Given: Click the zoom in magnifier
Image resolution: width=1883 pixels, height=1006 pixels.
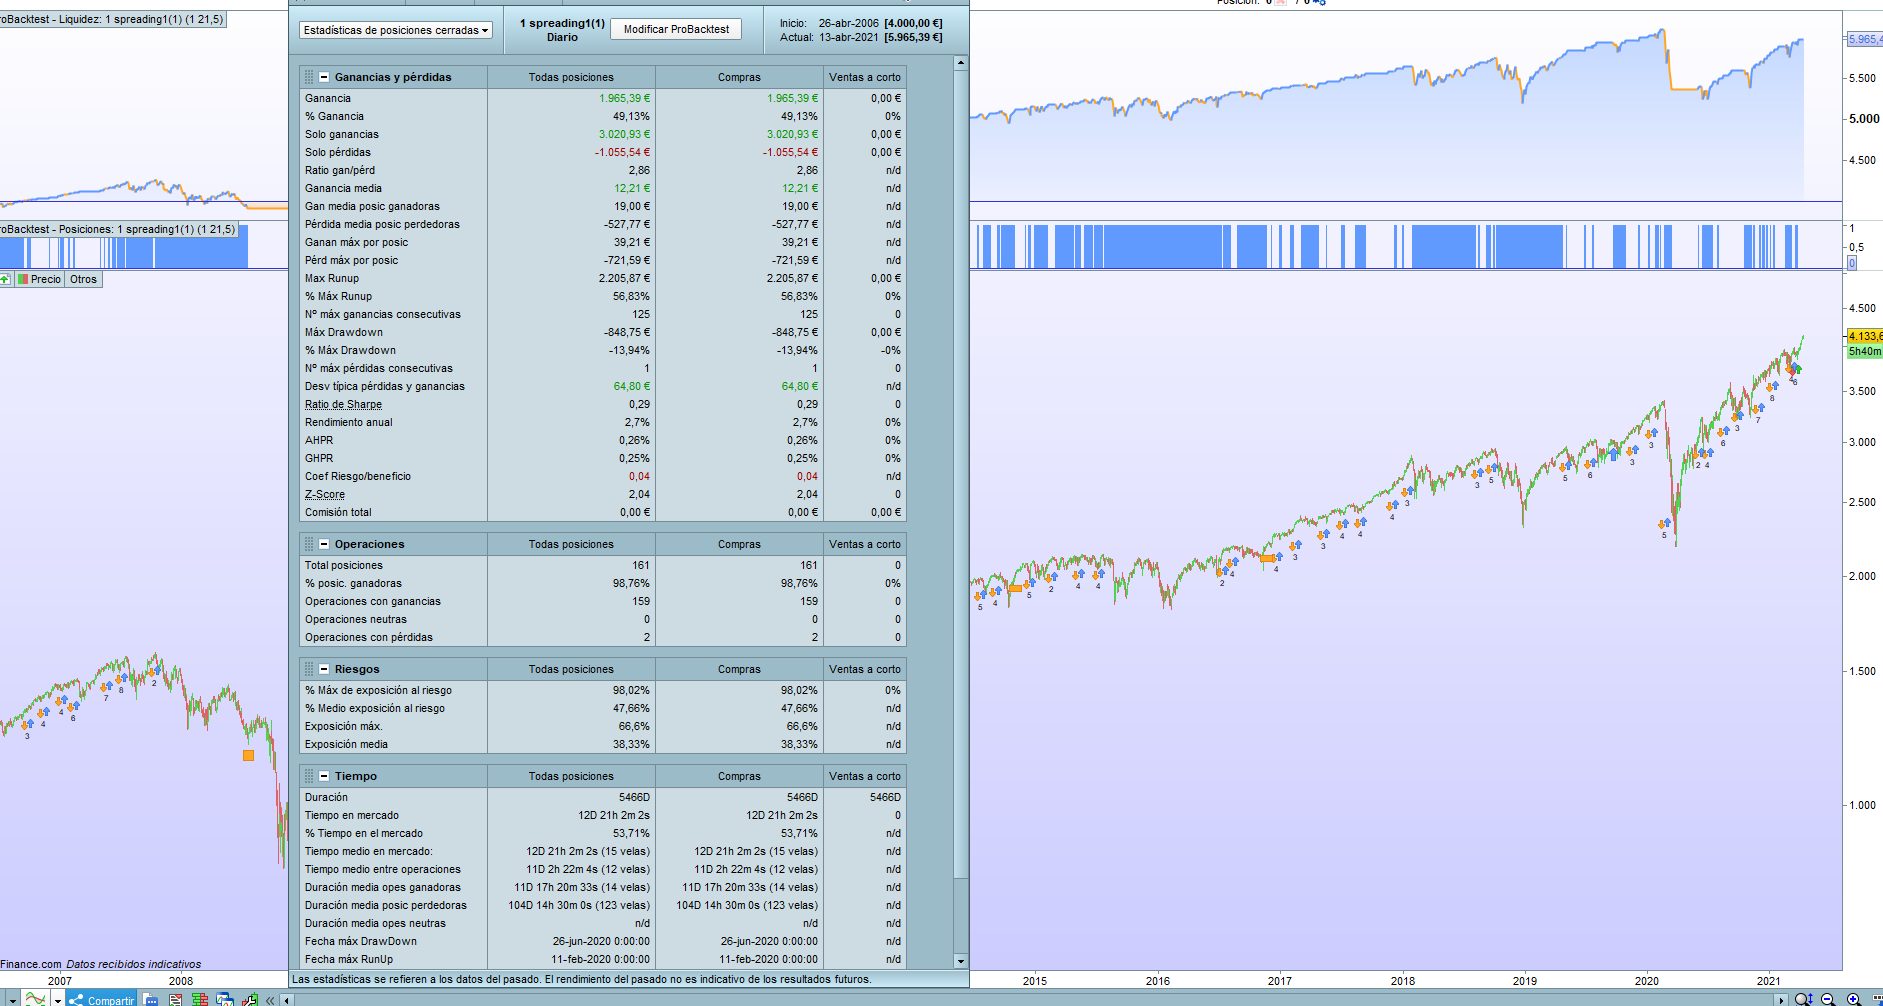Looking at the screenshot, I should pyautogui.click(x=1853, y=999).
